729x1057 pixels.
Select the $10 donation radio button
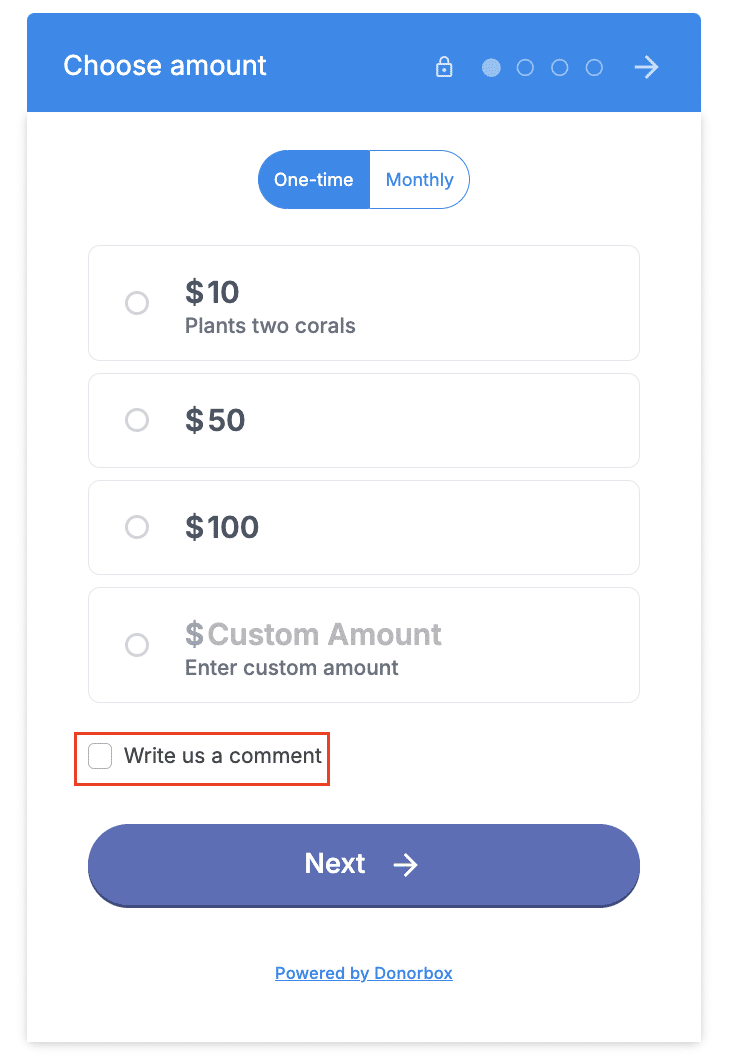[x=137, y=302]
